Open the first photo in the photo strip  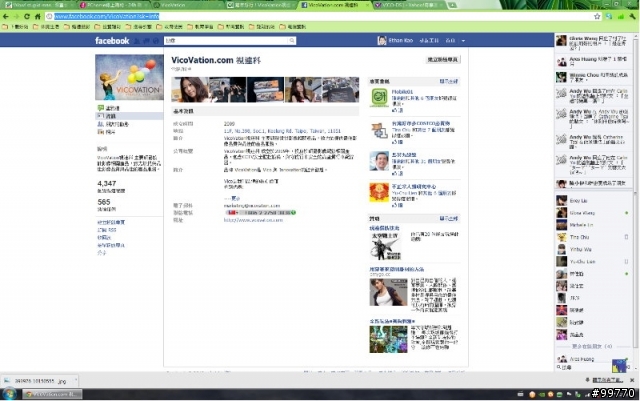(190, 89)
